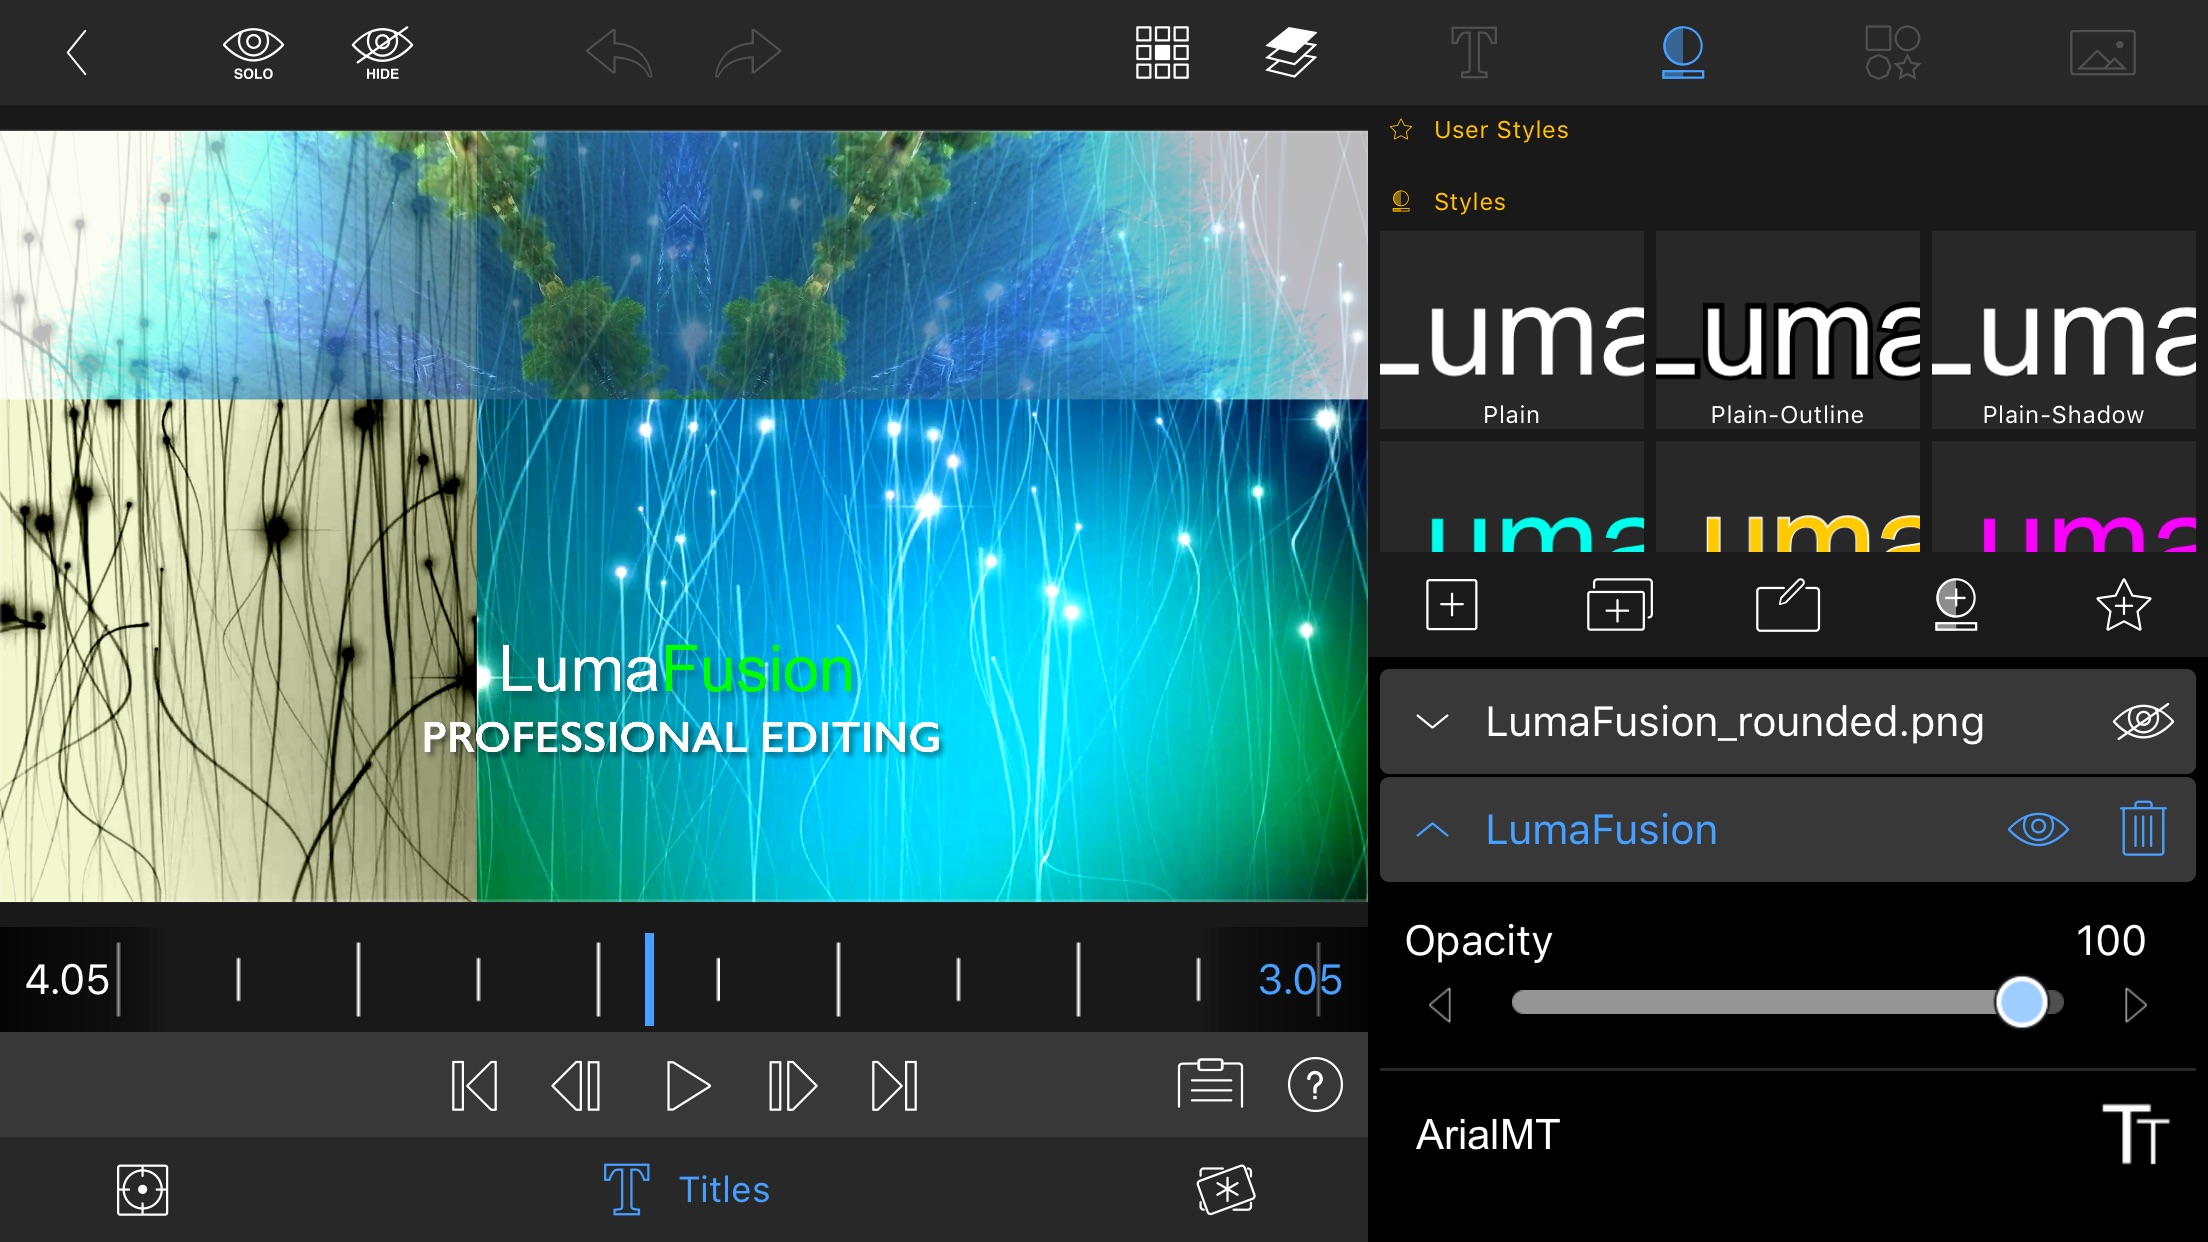Show the hidden LumaFusion_rounded.png layer

pos(2143,722)
